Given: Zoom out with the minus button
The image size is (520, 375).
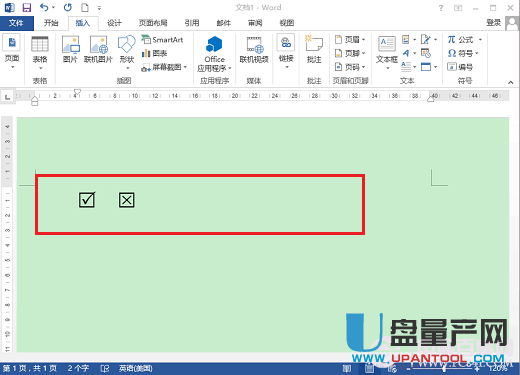Looking at the screenshot, I should [408, 369].
